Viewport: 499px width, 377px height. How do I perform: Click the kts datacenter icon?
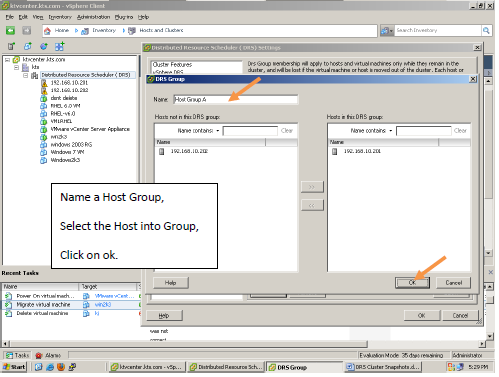point(25,67)
